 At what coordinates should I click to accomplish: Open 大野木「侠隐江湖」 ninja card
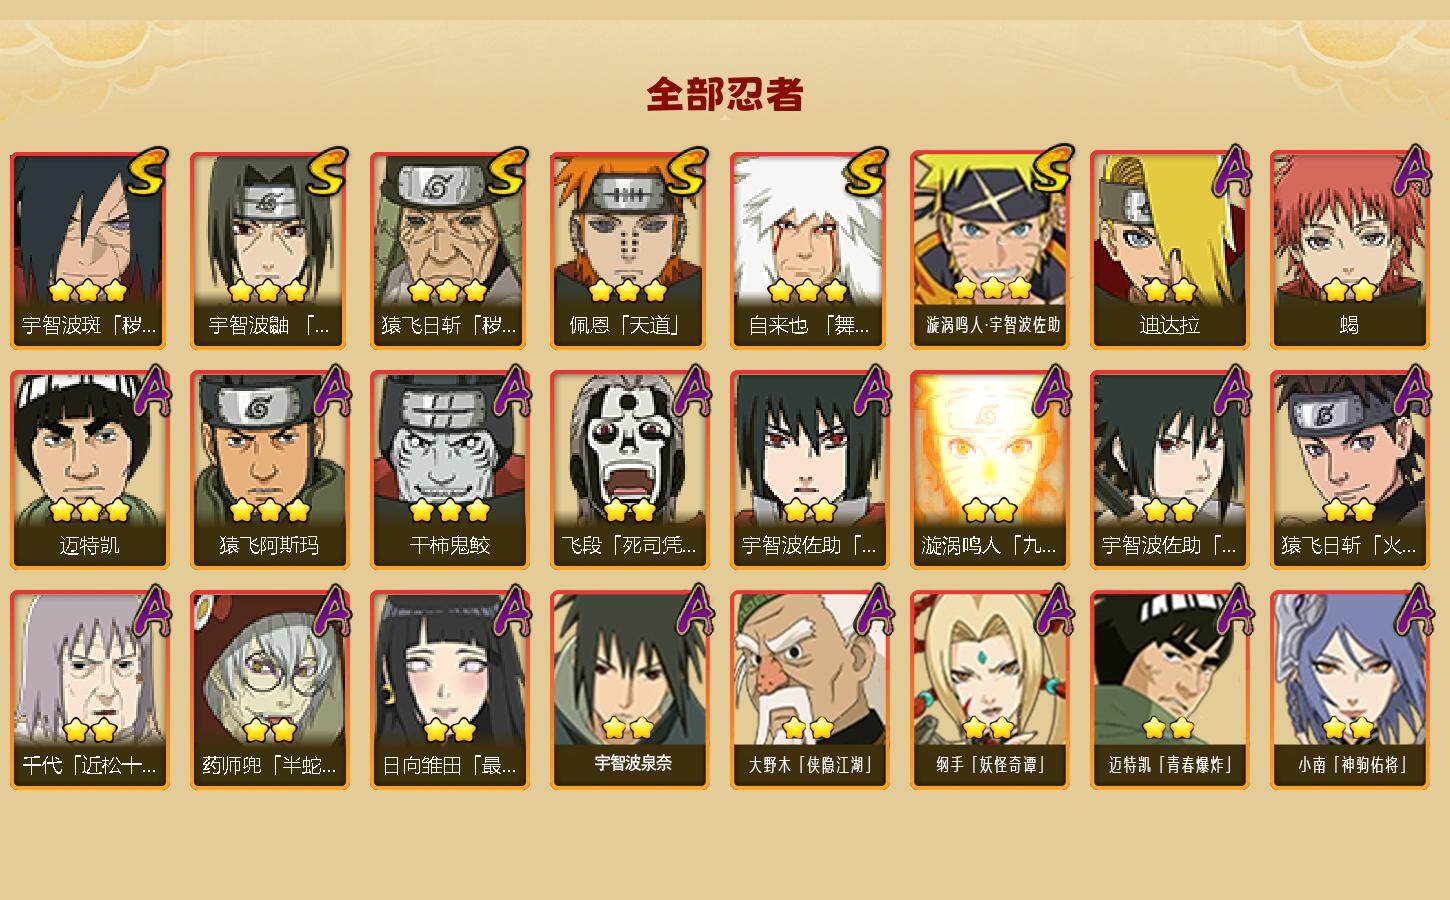click(x=809, y=690)
